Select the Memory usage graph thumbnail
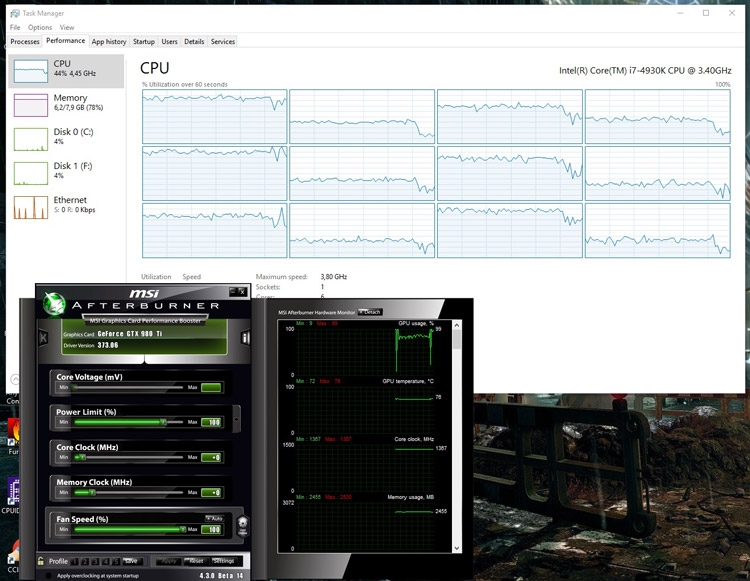The width and height of the screenshot is (750, 581). (x=30, y=105)
